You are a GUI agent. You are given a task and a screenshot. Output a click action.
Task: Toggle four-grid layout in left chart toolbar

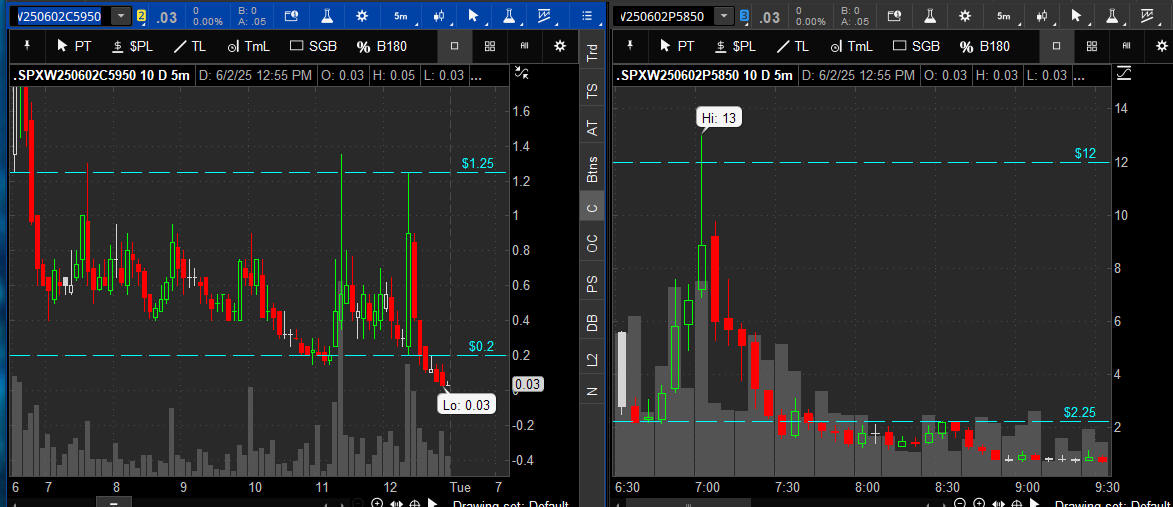tap(489, 46)
